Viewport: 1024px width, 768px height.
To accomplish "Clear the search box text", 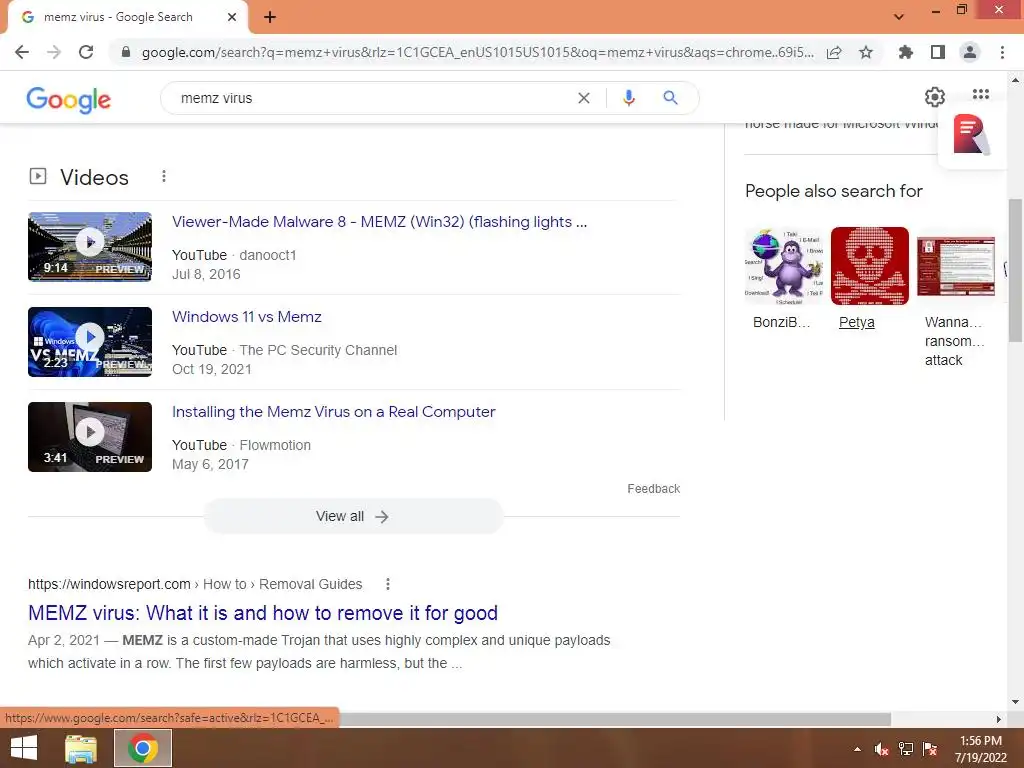I will (x=584, y=98).
